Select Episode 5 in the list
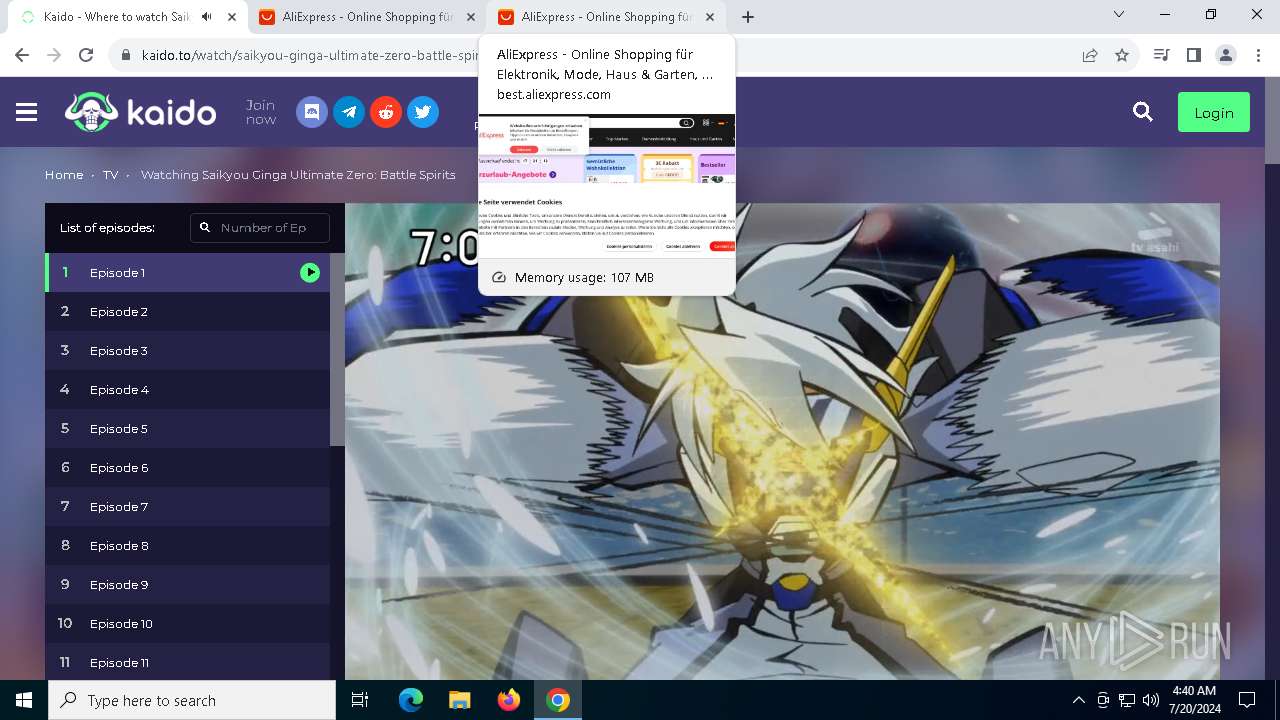This screenshot has height=720, width=1280. point(187,428)
